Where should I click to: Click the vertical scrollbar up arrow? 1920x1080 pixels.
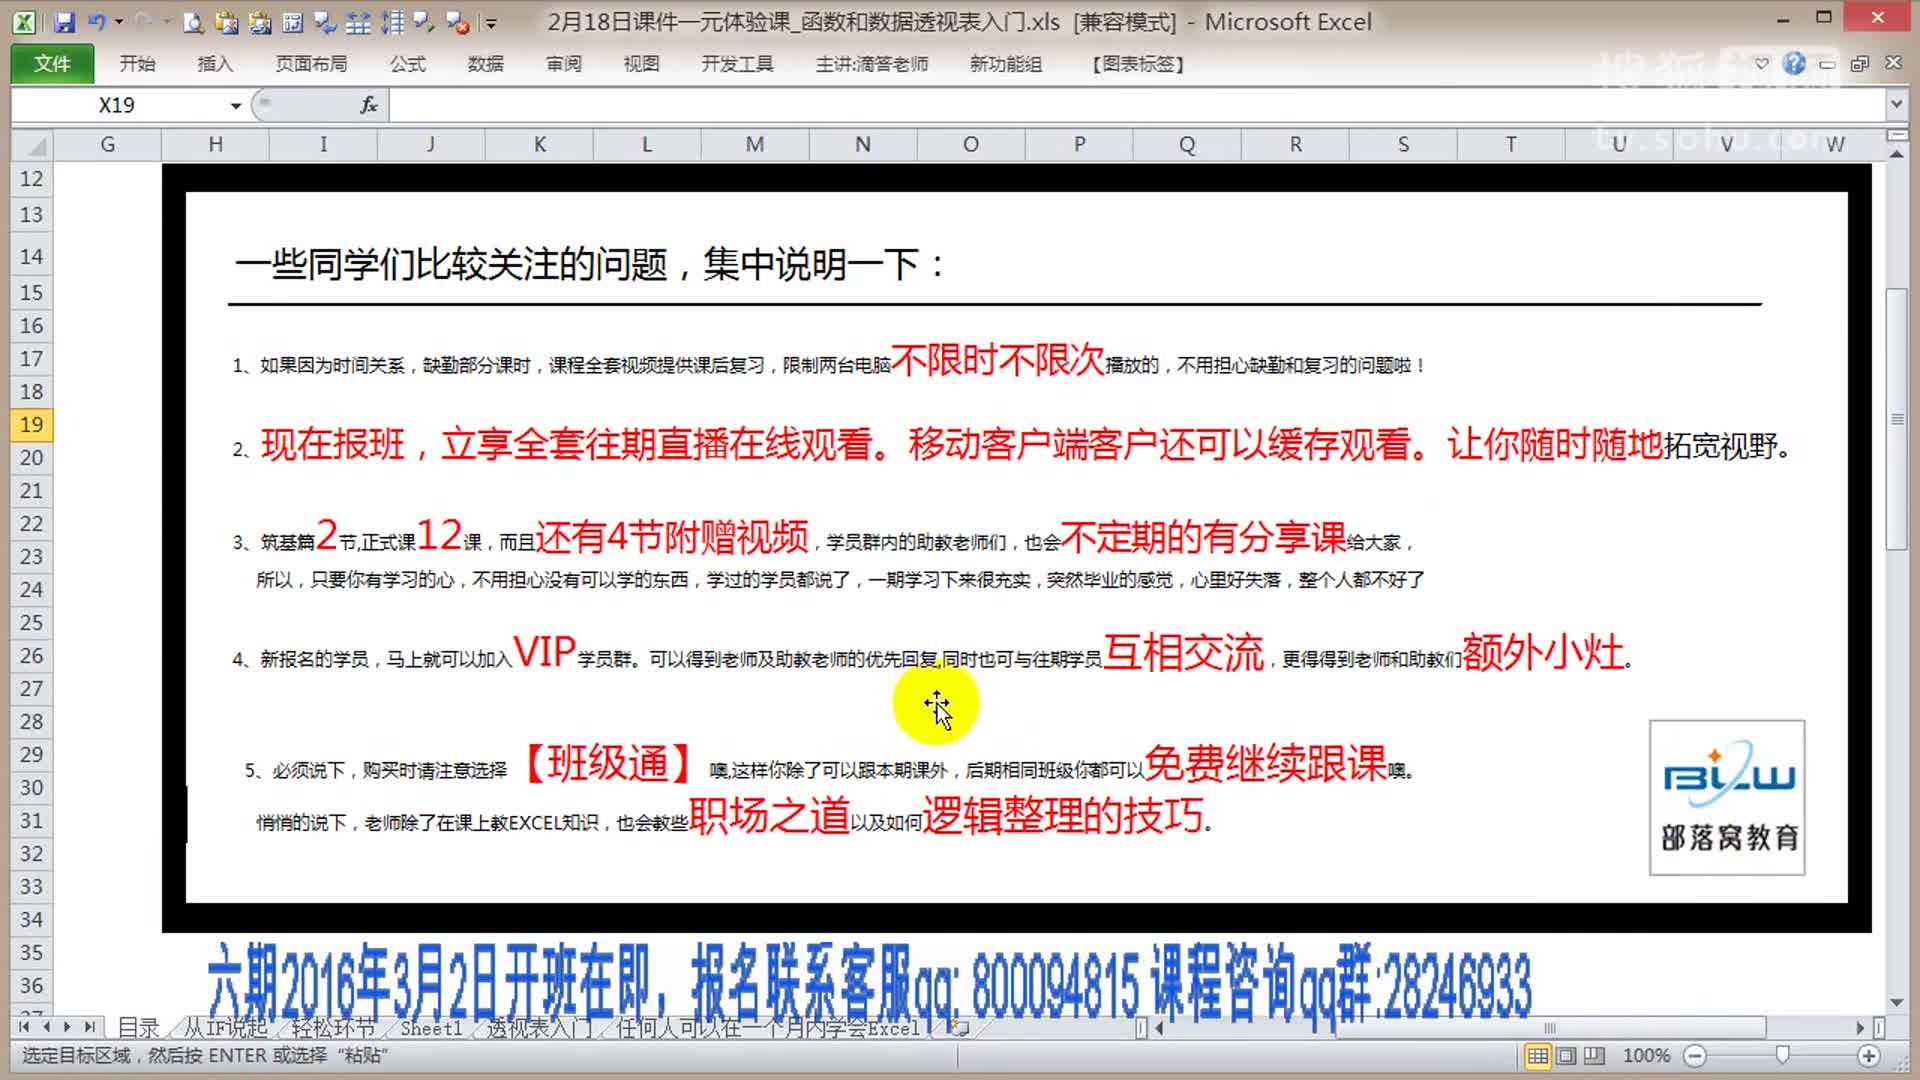click(1896, 153)
